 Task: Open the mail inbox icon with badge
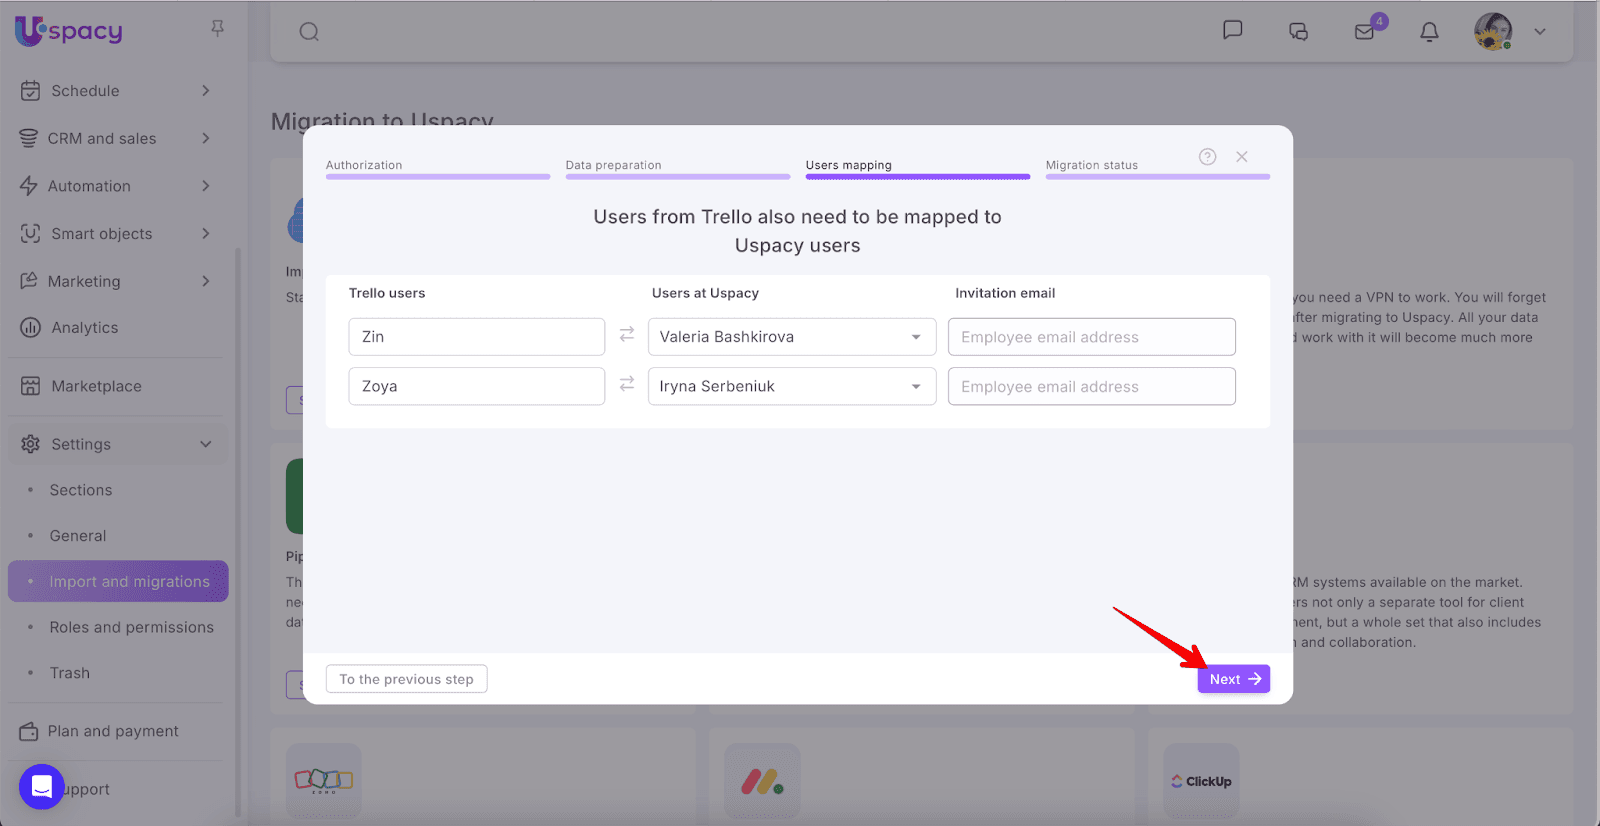click(x=1365, y=31)
